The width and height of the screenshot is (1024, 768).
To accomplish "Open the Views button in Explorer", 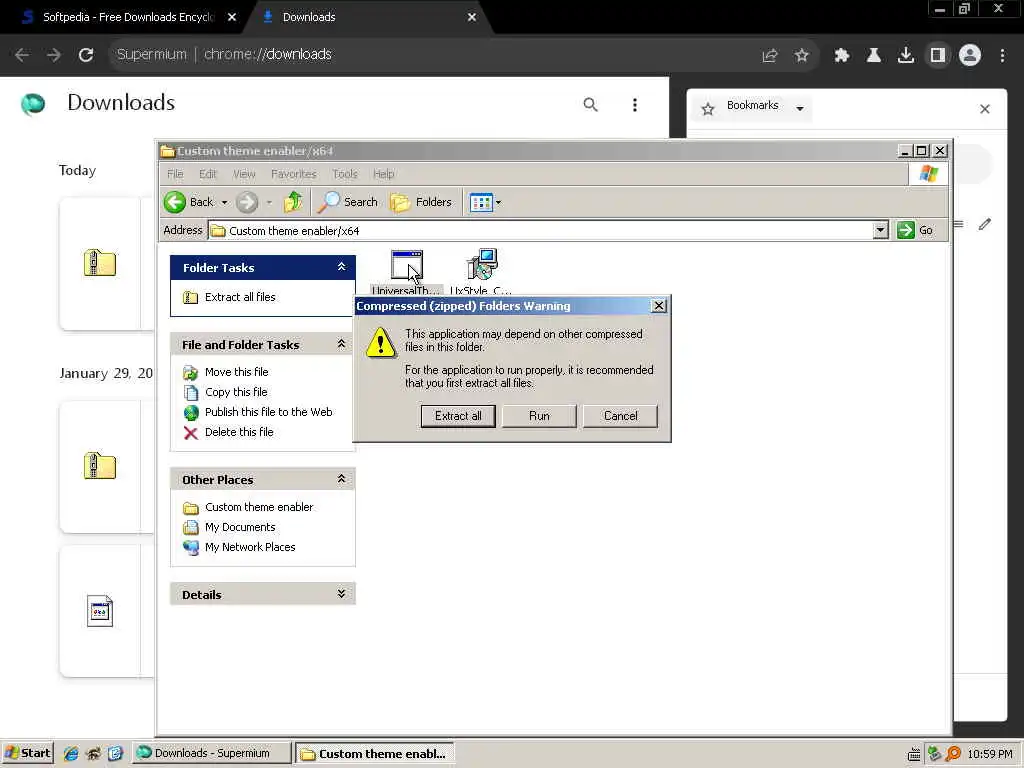I will [481, 202].
